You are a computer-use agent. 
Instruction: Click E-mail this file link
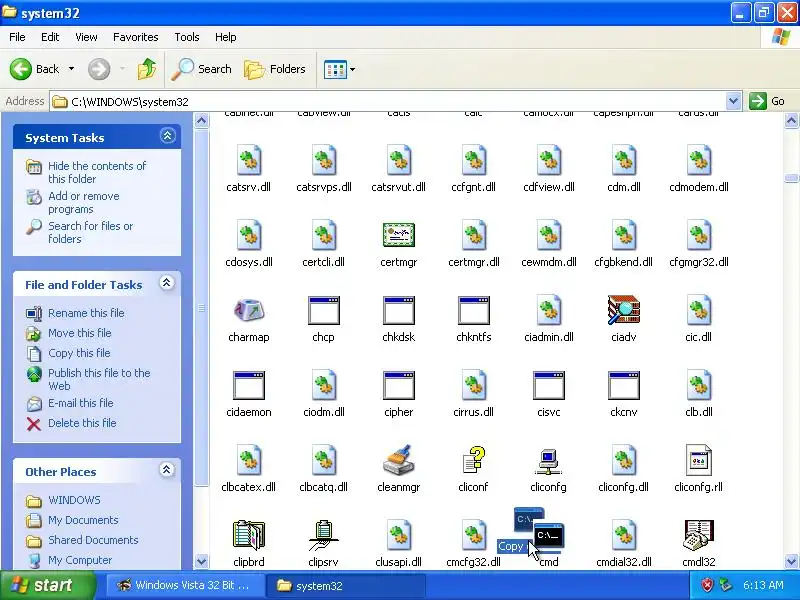[x=81, y=403]
